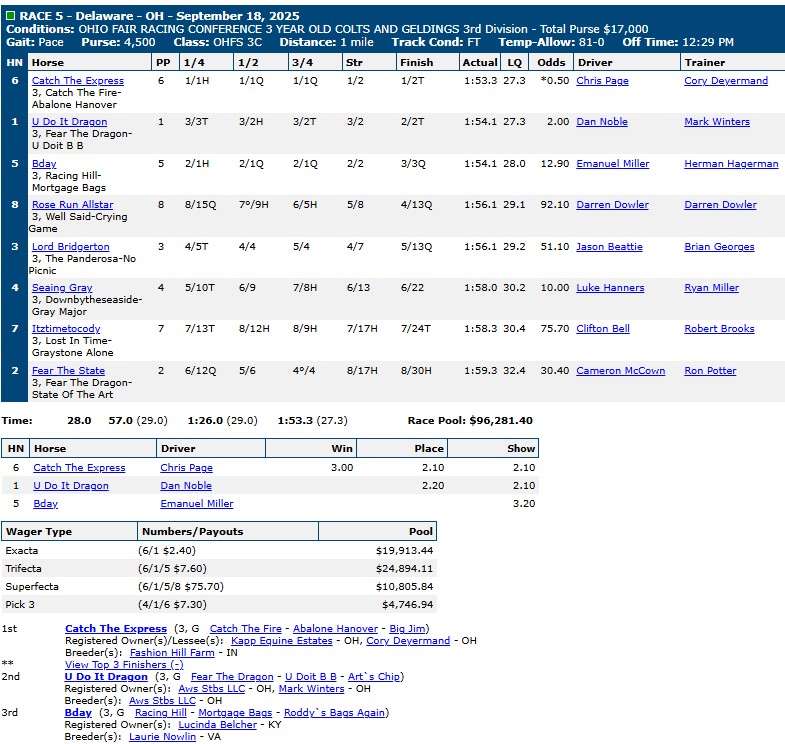Click the Fashion Hill Farm breeder link
This screenshot has height=744, width=785.
(172, 652)
